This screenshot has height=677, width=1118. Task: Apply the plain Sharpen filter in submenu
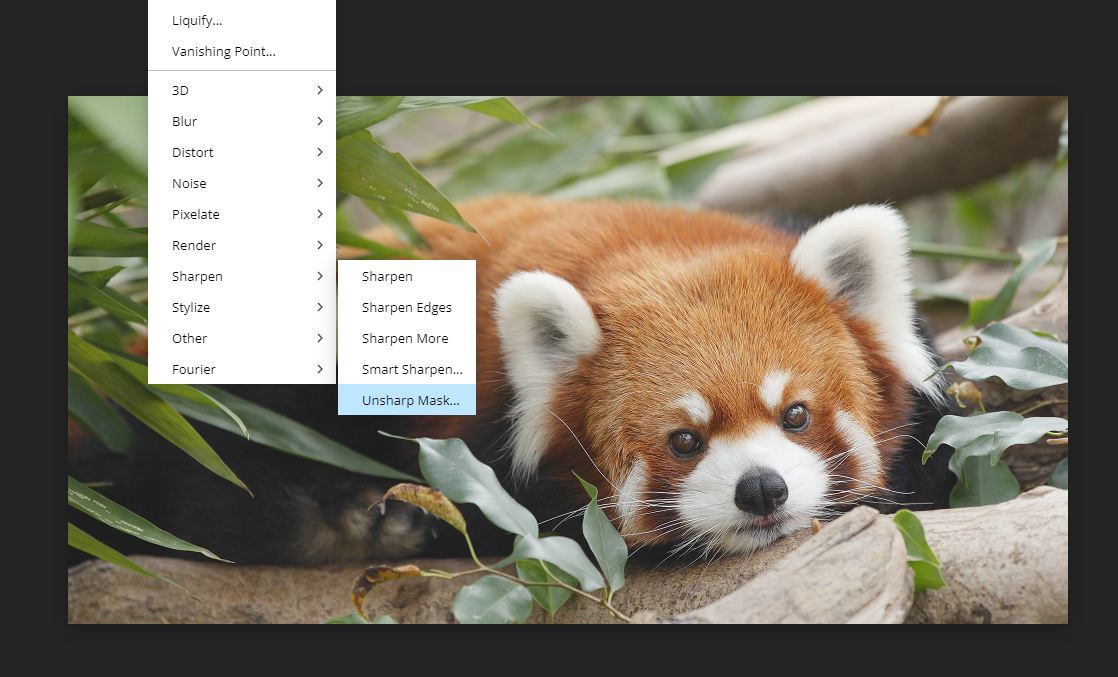tap(387, 276)
